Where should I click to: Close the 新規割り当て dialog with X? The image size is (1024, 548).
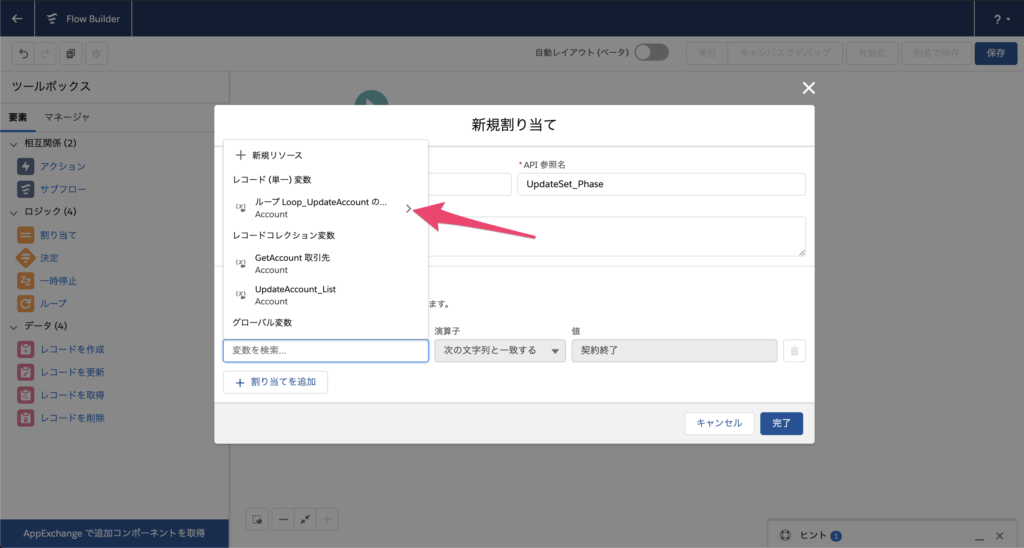[x=808, y=88]
